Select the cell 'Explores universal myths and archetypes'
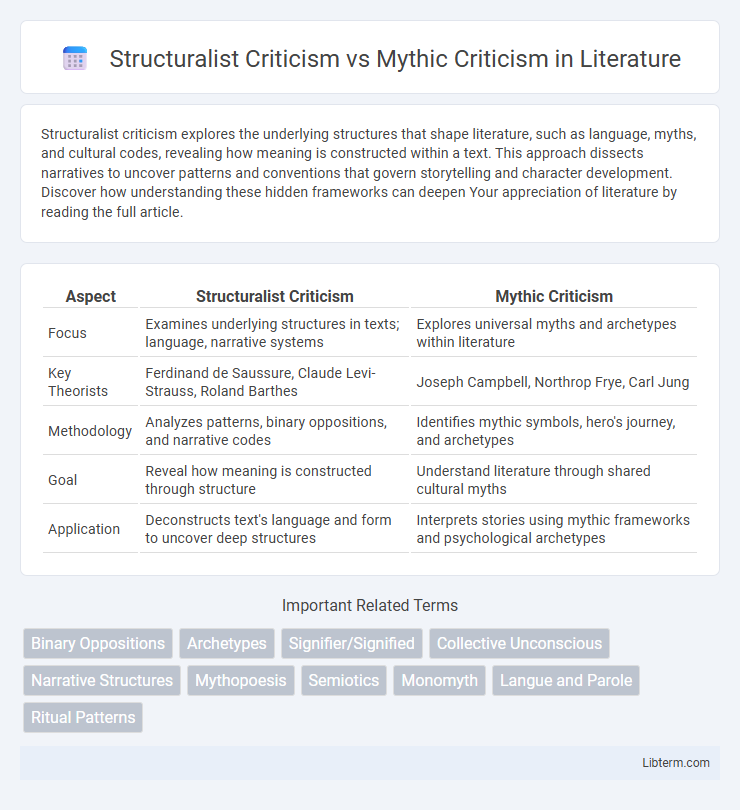 554,333
